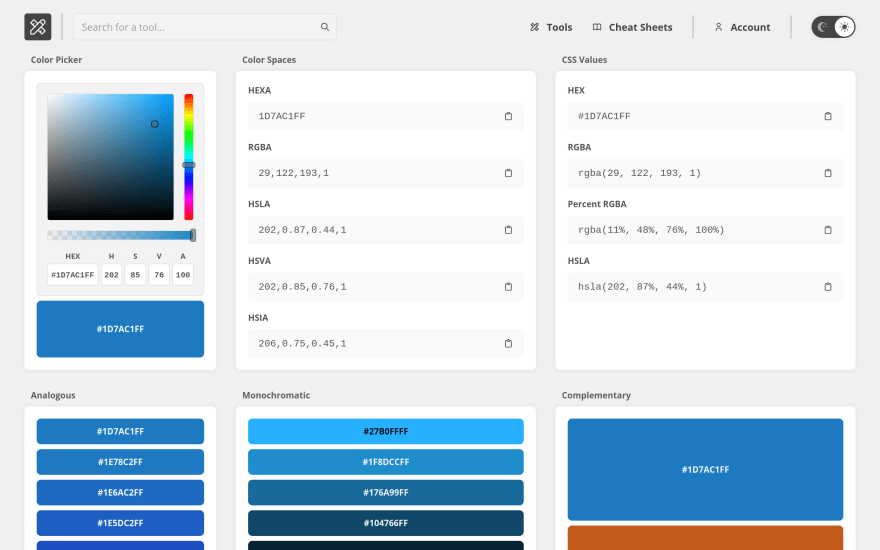Click the Color Spaces section heading

[269, 59]
